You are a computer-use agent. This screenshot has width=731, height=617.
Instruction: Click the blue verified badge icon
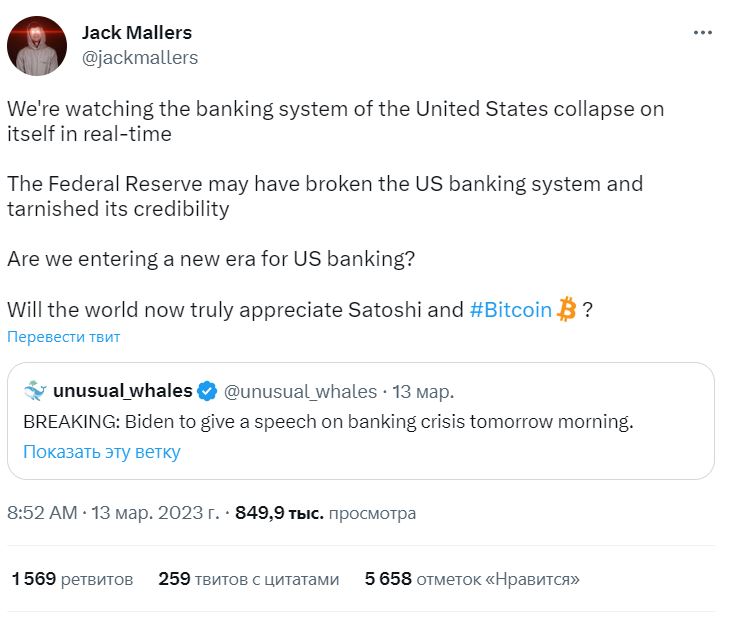coord(207,391)
